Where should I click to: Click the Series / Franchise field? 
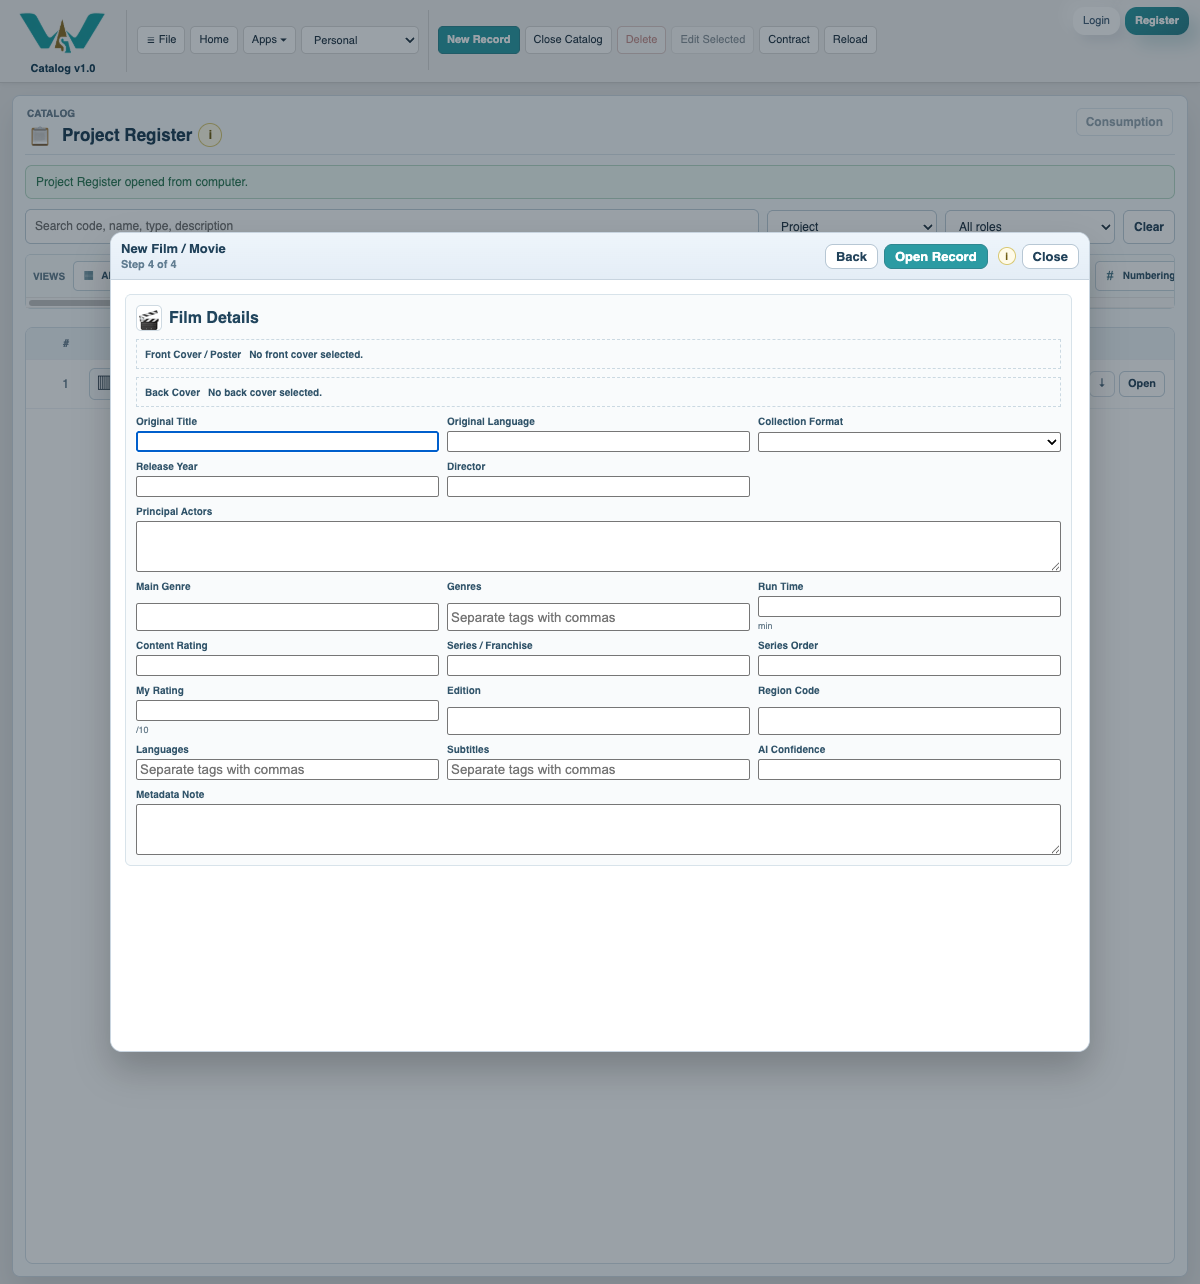[x=598, y=666]
